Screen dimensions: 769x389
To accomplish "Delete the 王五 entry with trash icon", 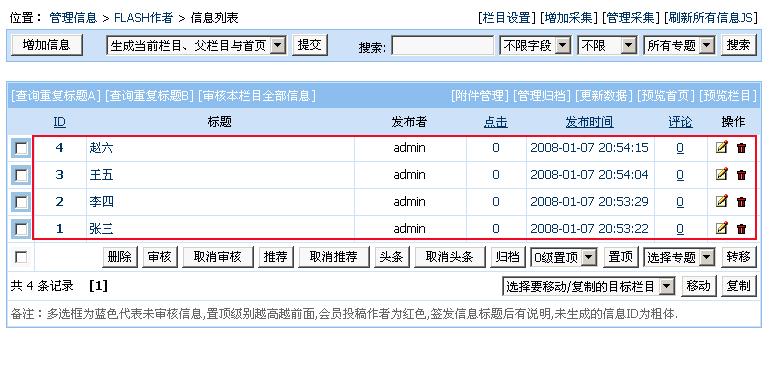I will pos(741,175).
